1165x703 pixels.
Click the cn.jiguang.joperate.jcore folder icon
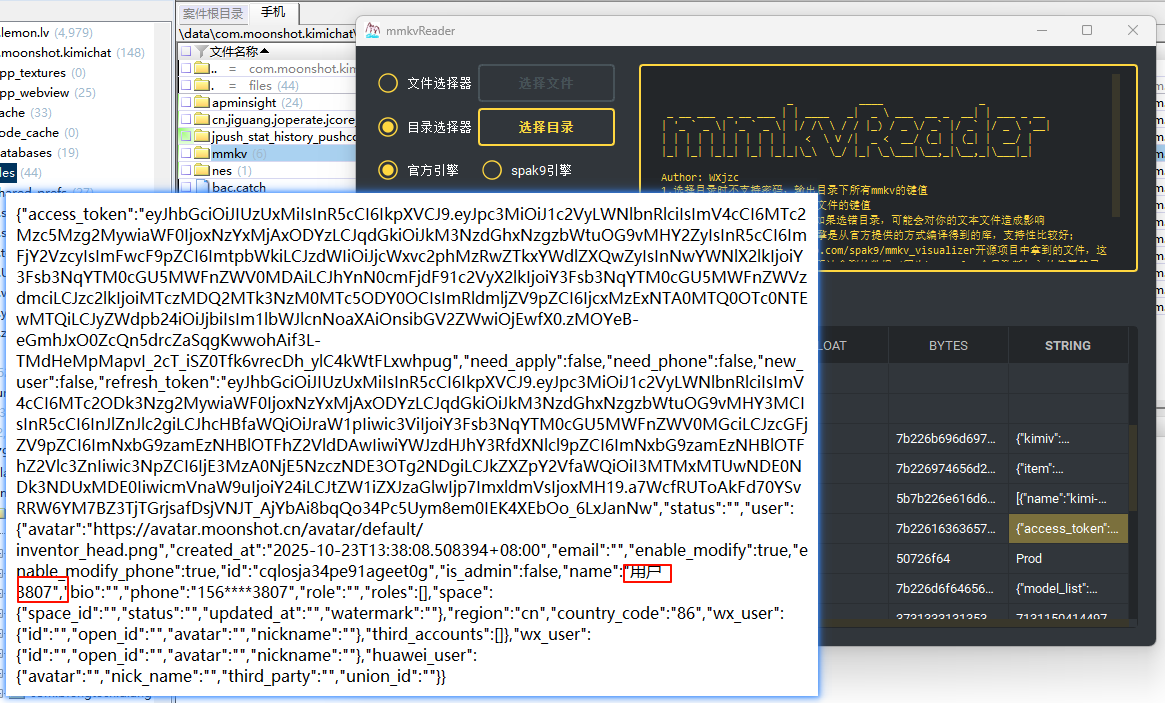[202, 119]
